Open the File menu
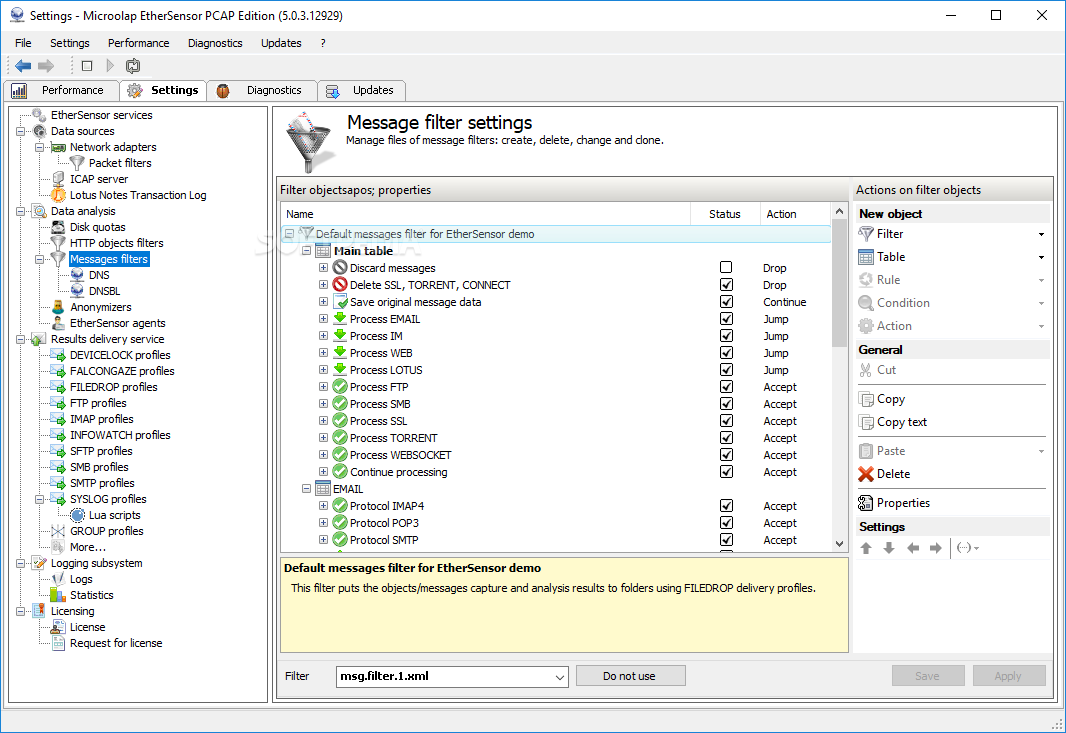This screenshot has height=733, width=1066. click(x=23, y=43)
